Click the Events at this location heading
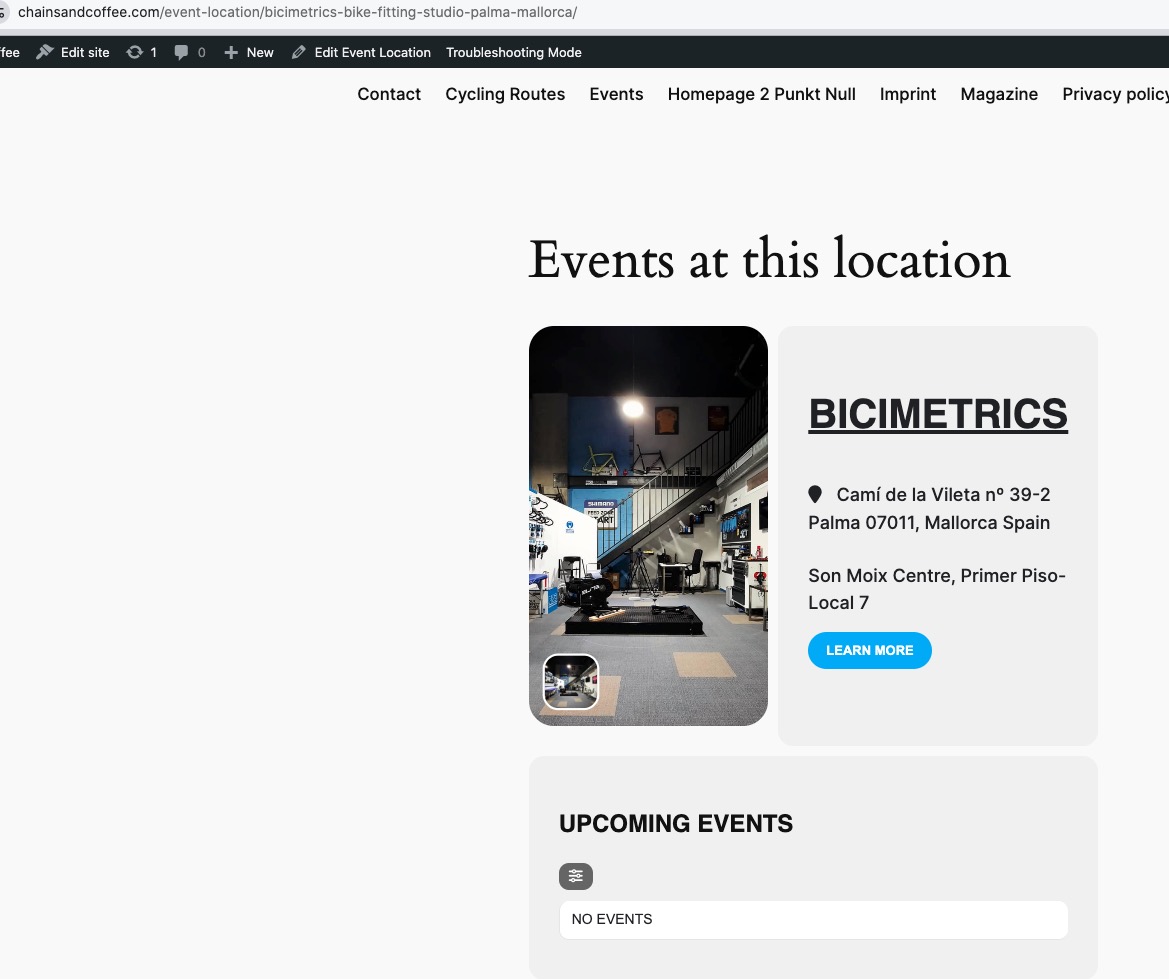Viewport: 1169px width, 979px height. tap(769, 259)
